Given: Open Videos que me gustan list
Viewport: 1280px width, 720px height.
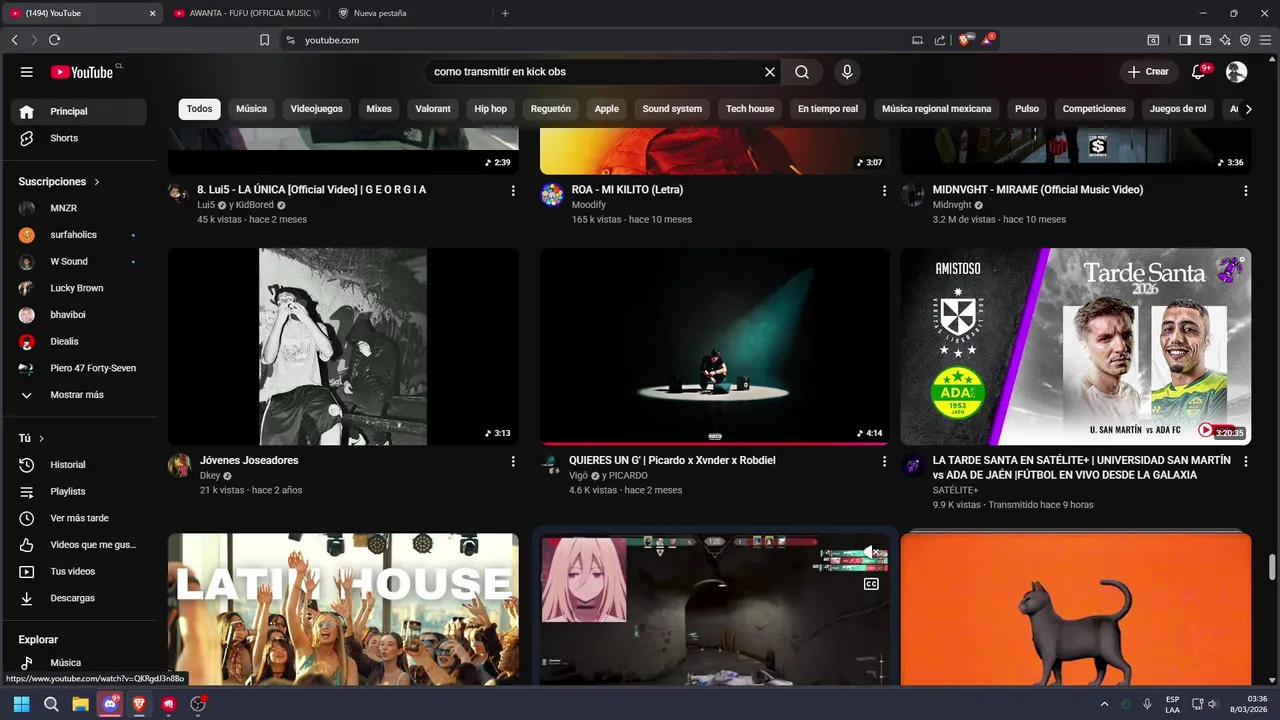Looking at the screenshot, I should [x=78, y=545].
